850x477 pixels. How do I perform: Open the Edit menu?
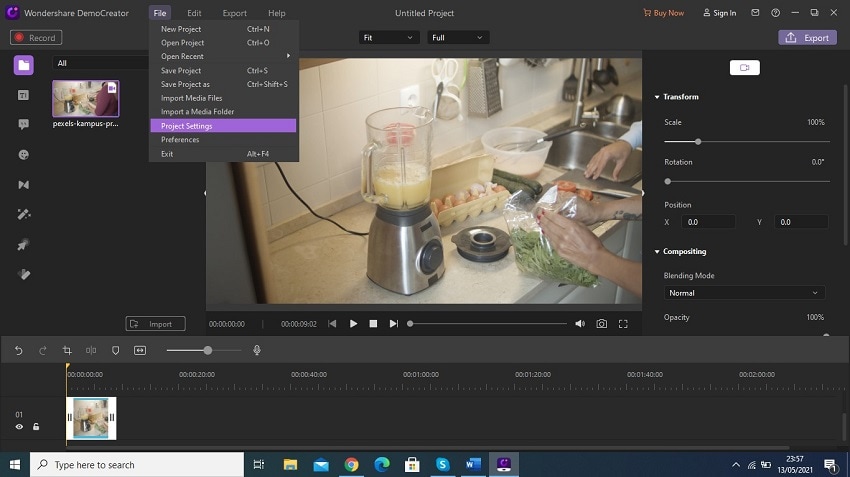click(x=194, y=13)
